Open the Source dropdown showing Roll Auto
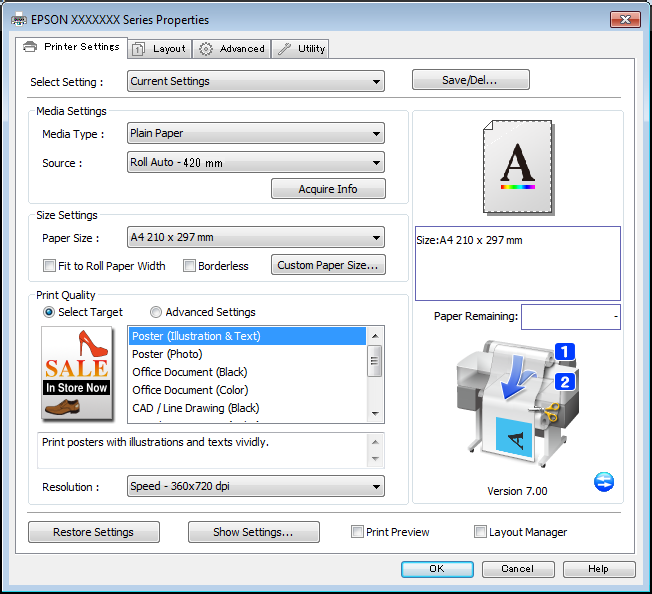This screenshot has width=652, height=594. click(x=256, y=162)
